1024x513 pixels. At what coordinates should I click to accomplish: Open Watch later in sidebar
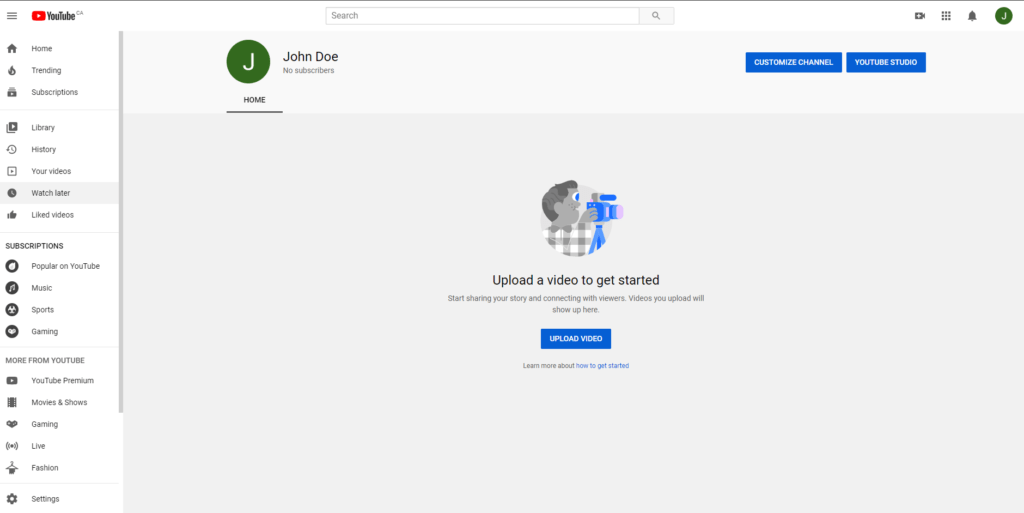pyautogui.click(x=50, y=193)
